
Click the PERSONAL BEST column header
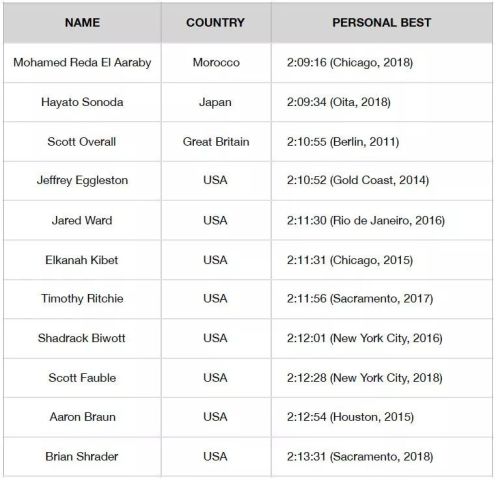click(x=382, y=23)
